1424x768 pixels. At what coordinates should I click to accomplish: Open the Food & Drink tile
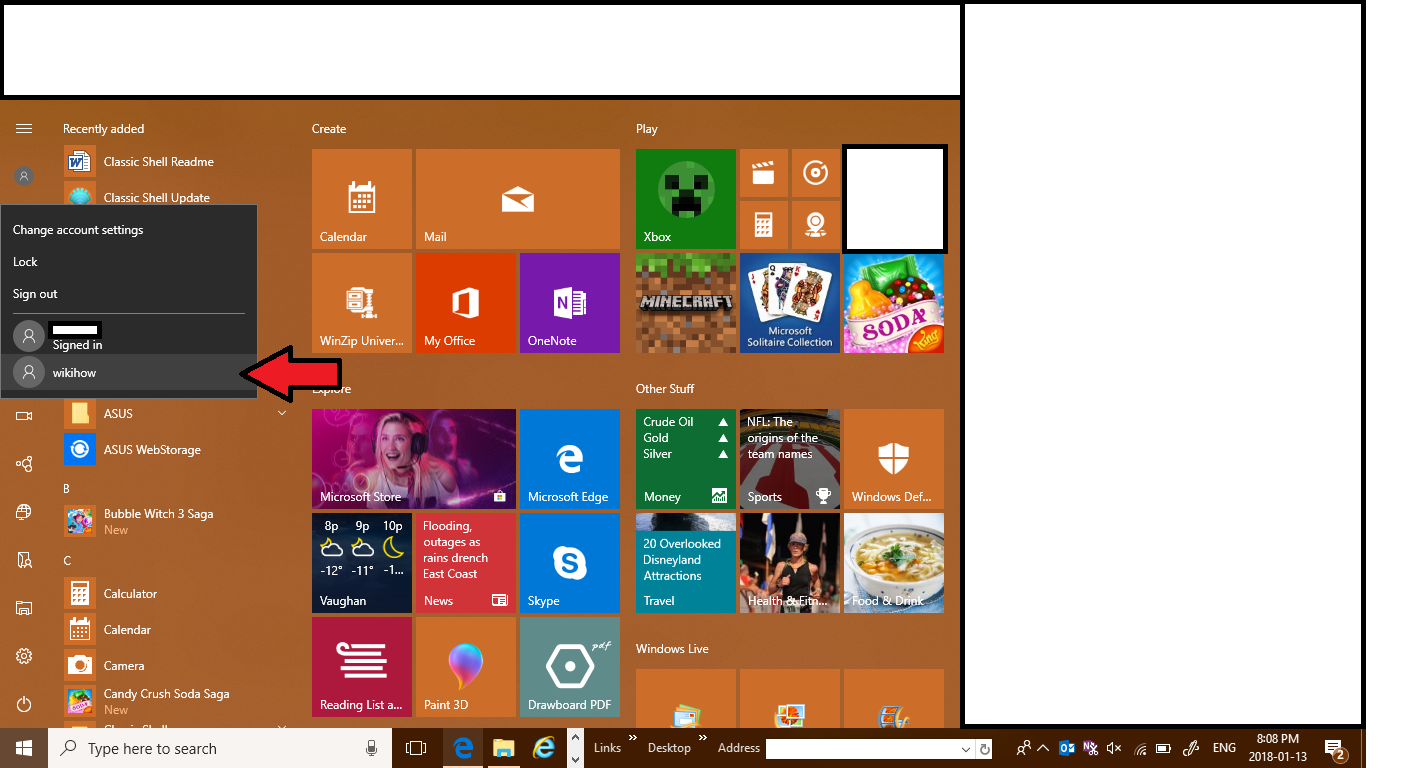pyautogui.click(x=894, y=563)
